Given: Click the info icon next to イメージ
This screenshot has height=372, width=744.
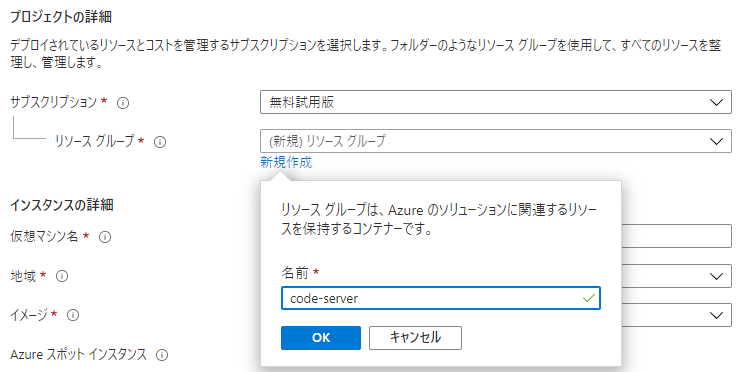Looking at the screenshot, I should (73, 315).
